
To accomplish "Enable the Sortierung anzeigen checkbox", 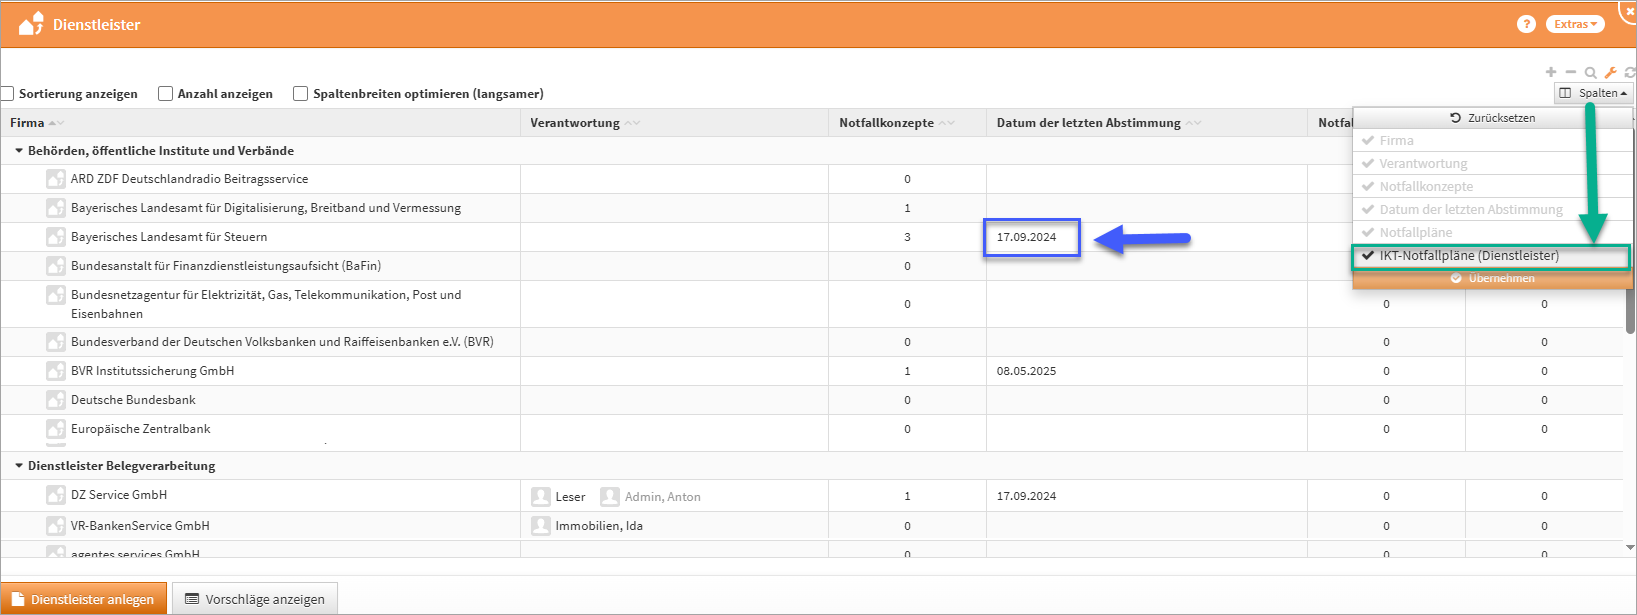I will 7,93.
